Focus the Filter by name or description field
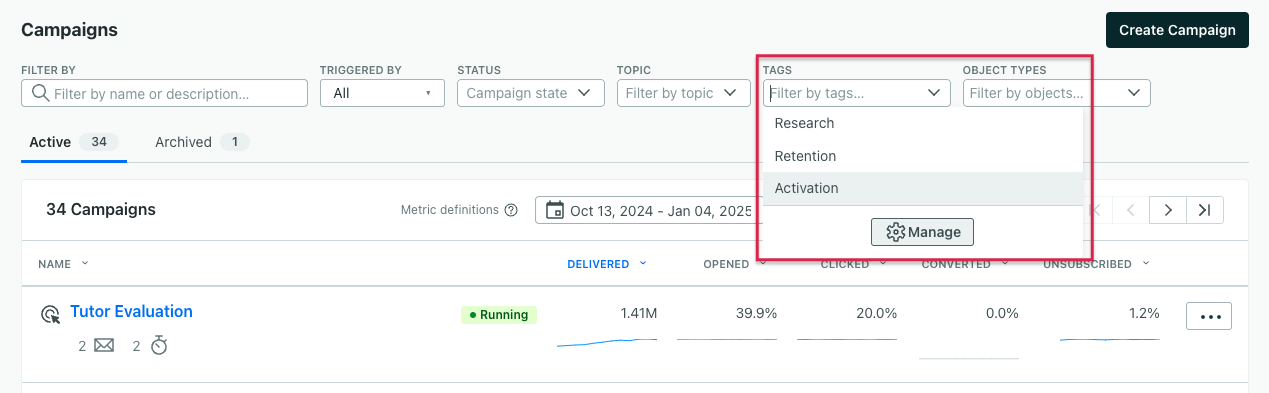1269x393 pixels. pyautogui.click(x=164, y=93)
